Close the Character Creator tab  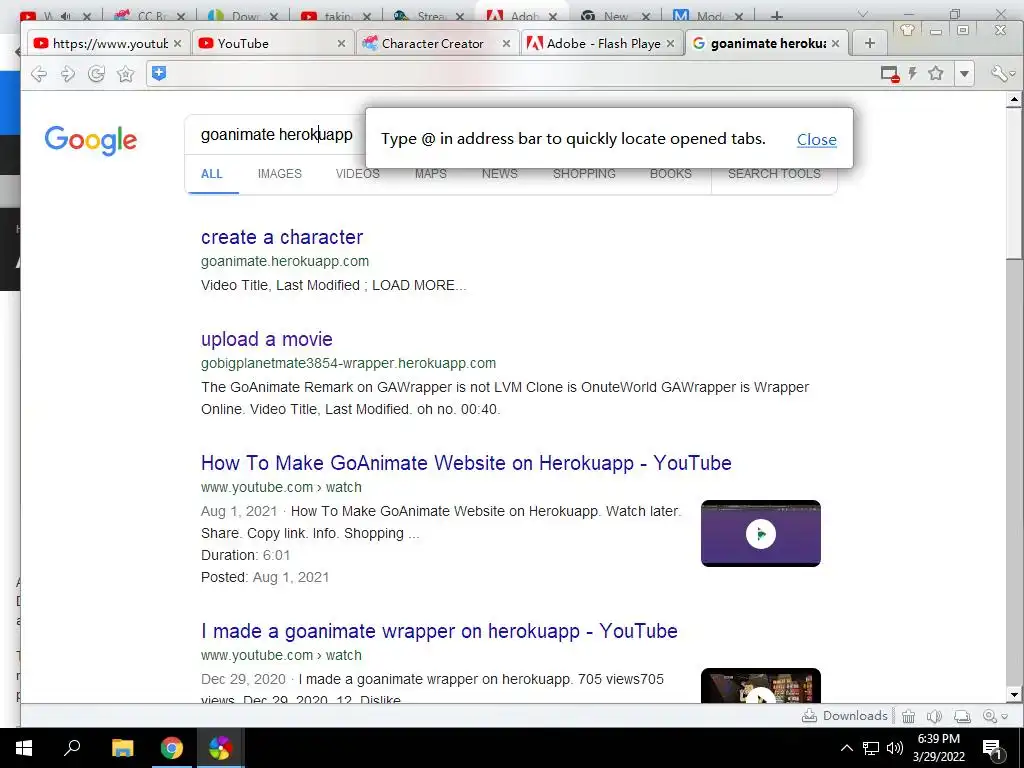[x=506, y=44]
